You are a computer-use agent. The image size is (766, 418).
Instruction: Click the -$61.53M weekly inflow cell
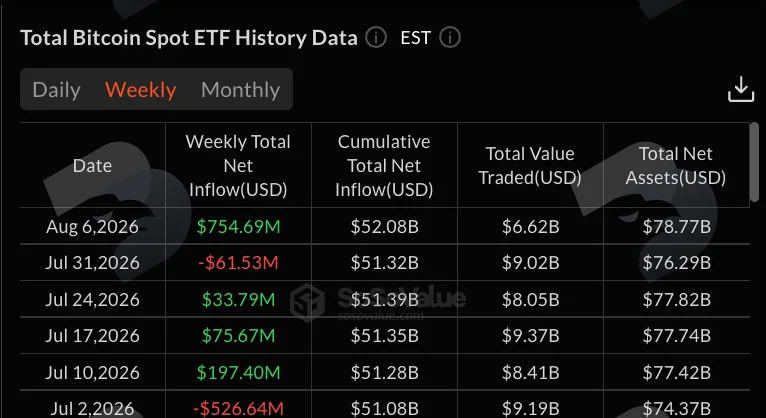pos(238,263)
